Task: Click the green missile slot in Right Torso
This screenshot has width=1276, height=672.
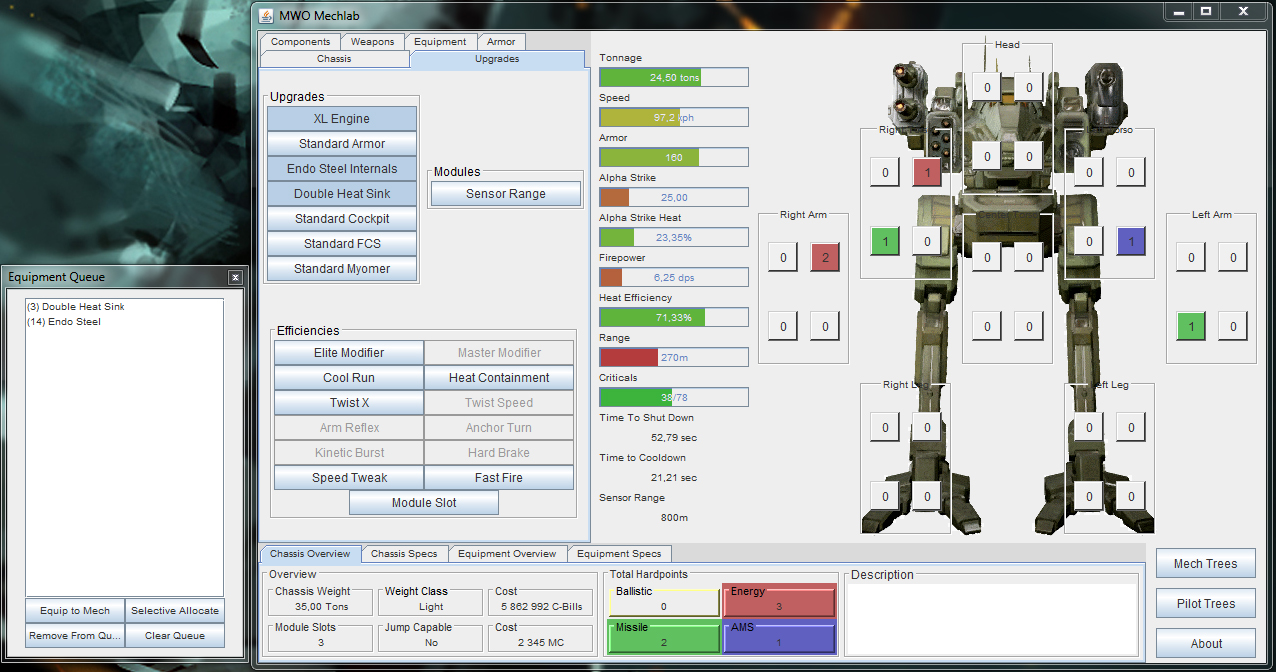Action: pos(885,241)
